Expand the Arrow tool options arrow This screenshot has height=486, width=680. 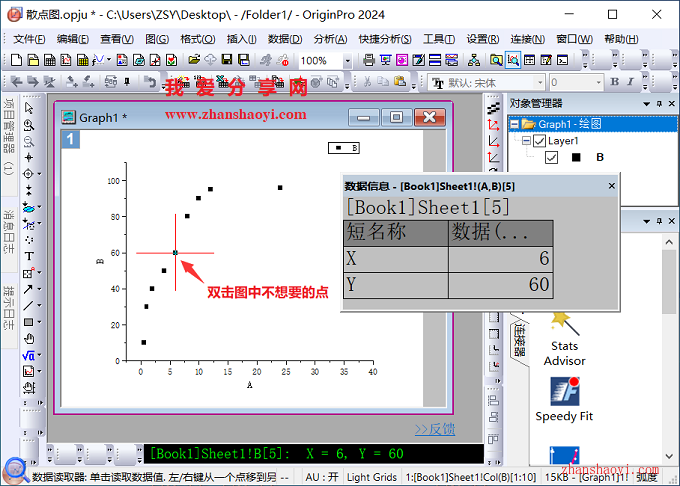coord(39,289)
